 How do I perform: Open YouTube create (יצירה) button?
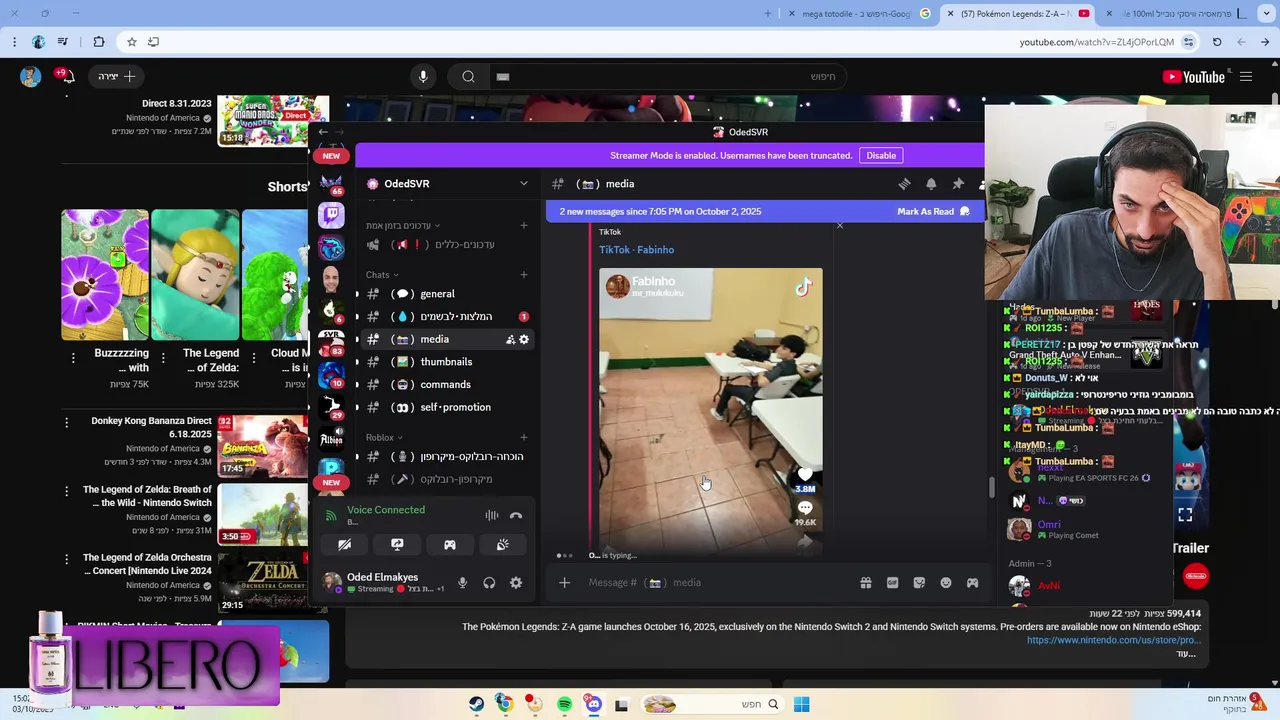(x=116, y=77)
